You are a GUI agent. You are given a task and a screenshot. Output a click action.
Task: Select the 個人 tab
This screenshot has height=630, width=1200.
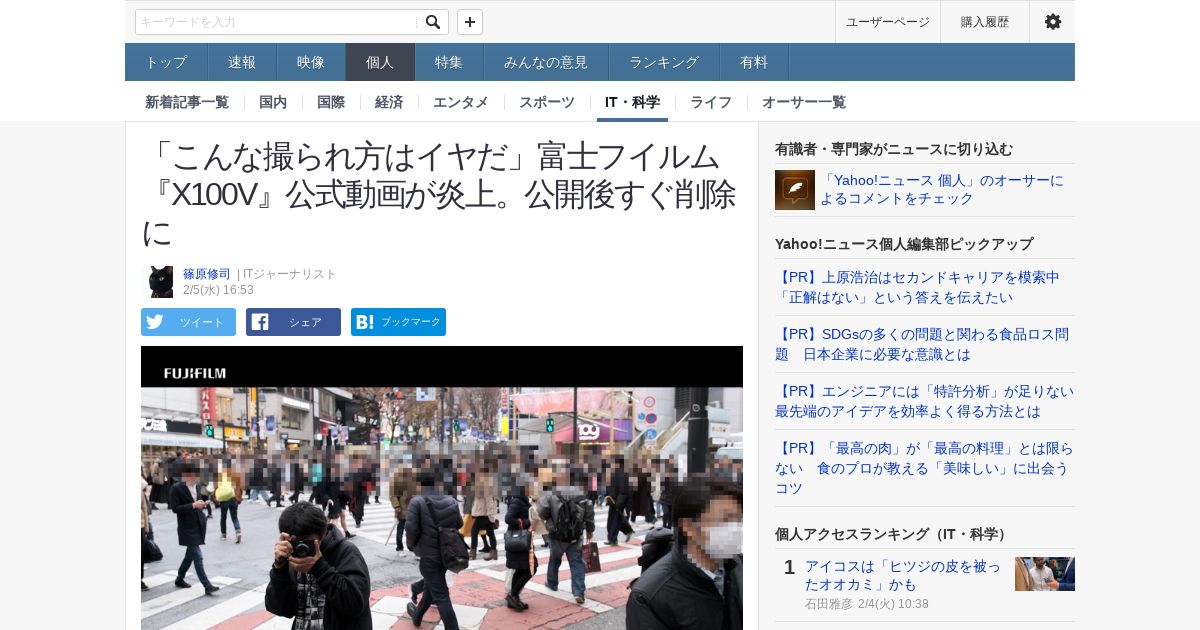[x=380, y=62]
